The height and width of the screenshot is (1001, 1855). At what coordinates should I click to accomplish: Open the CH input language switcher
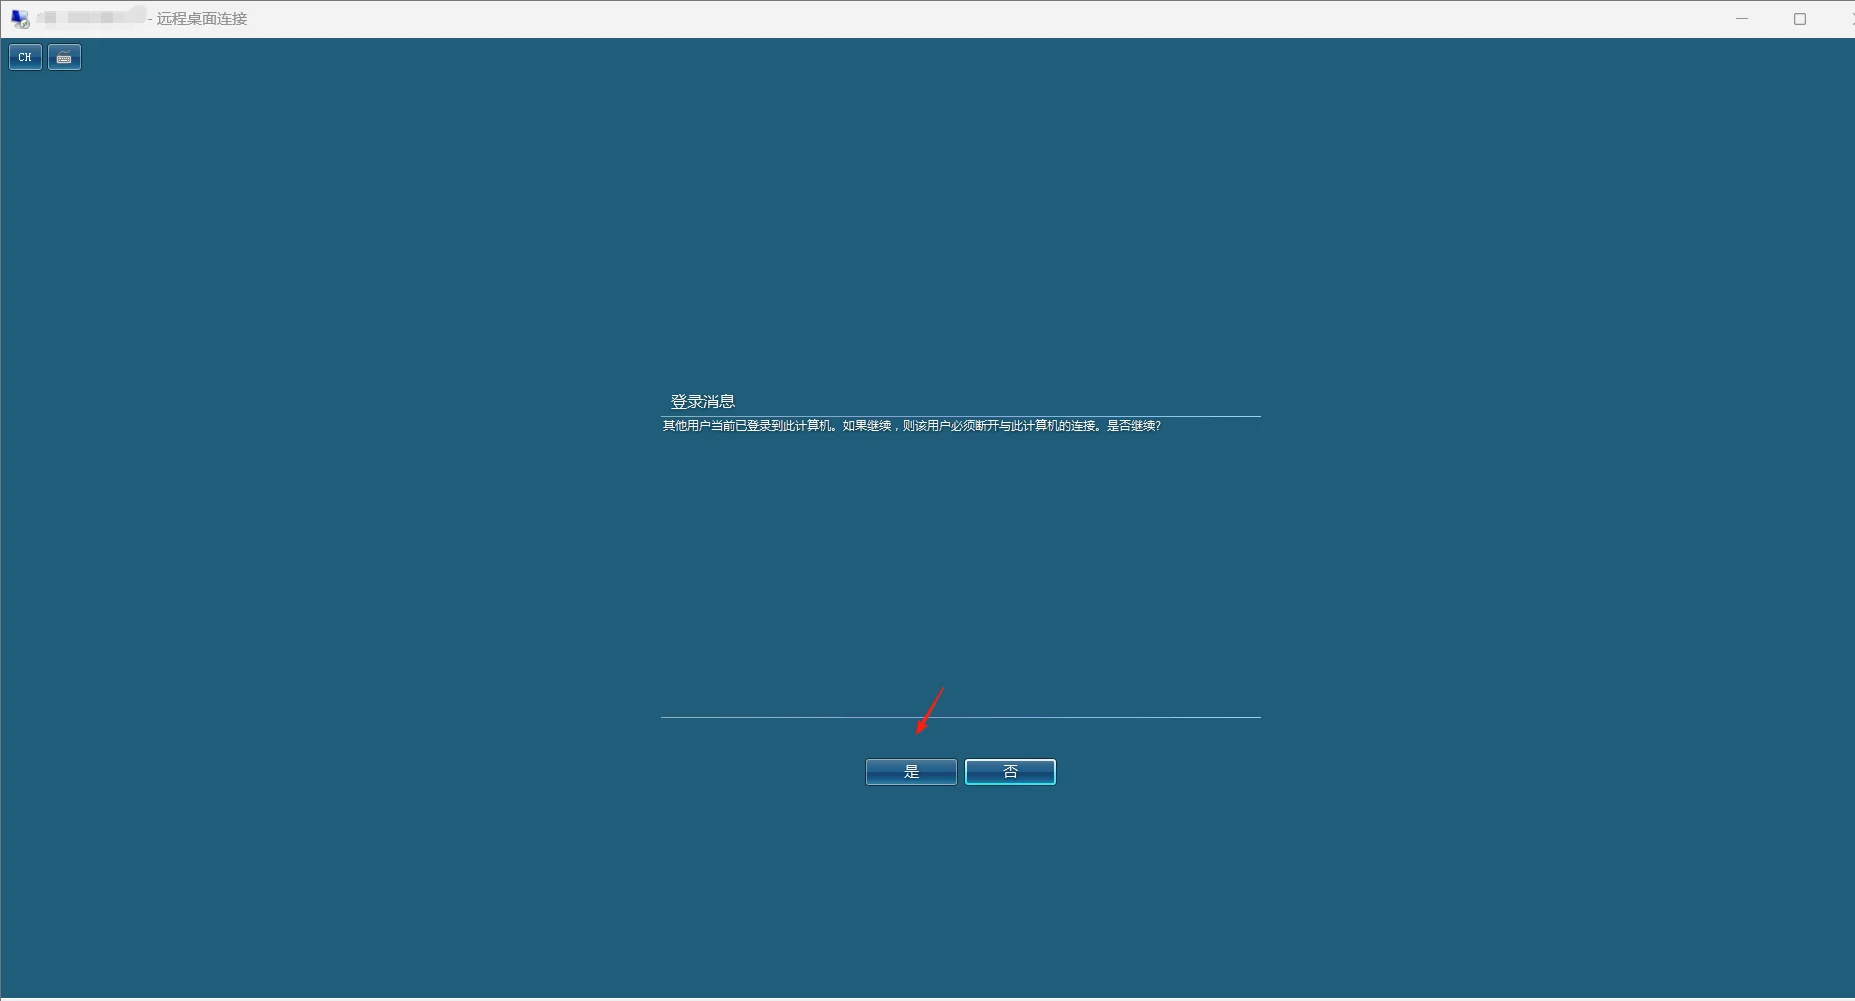coord(25,57)
